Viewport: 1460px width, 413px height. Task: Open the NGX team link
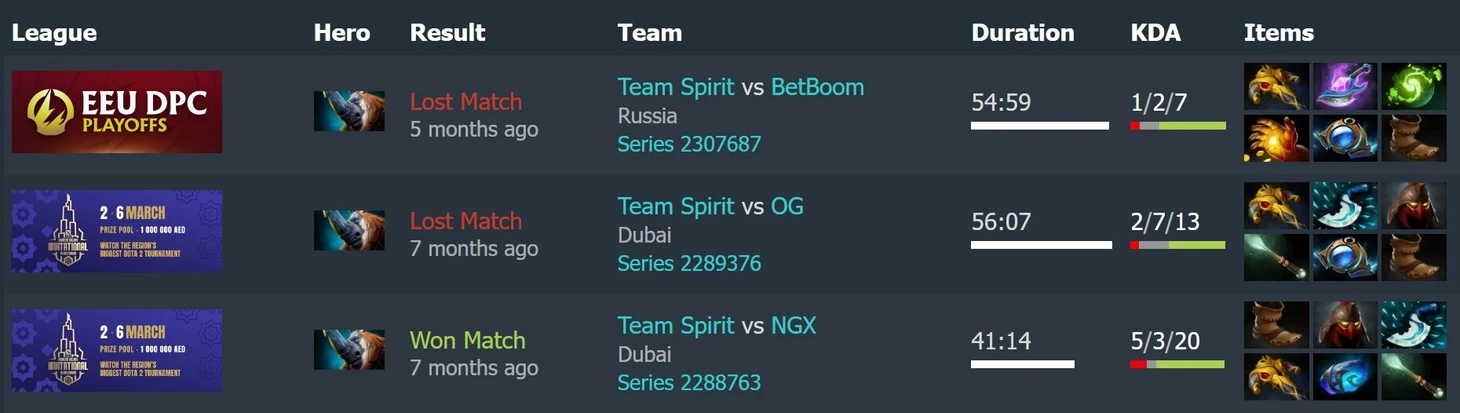(x=793, y=326)
